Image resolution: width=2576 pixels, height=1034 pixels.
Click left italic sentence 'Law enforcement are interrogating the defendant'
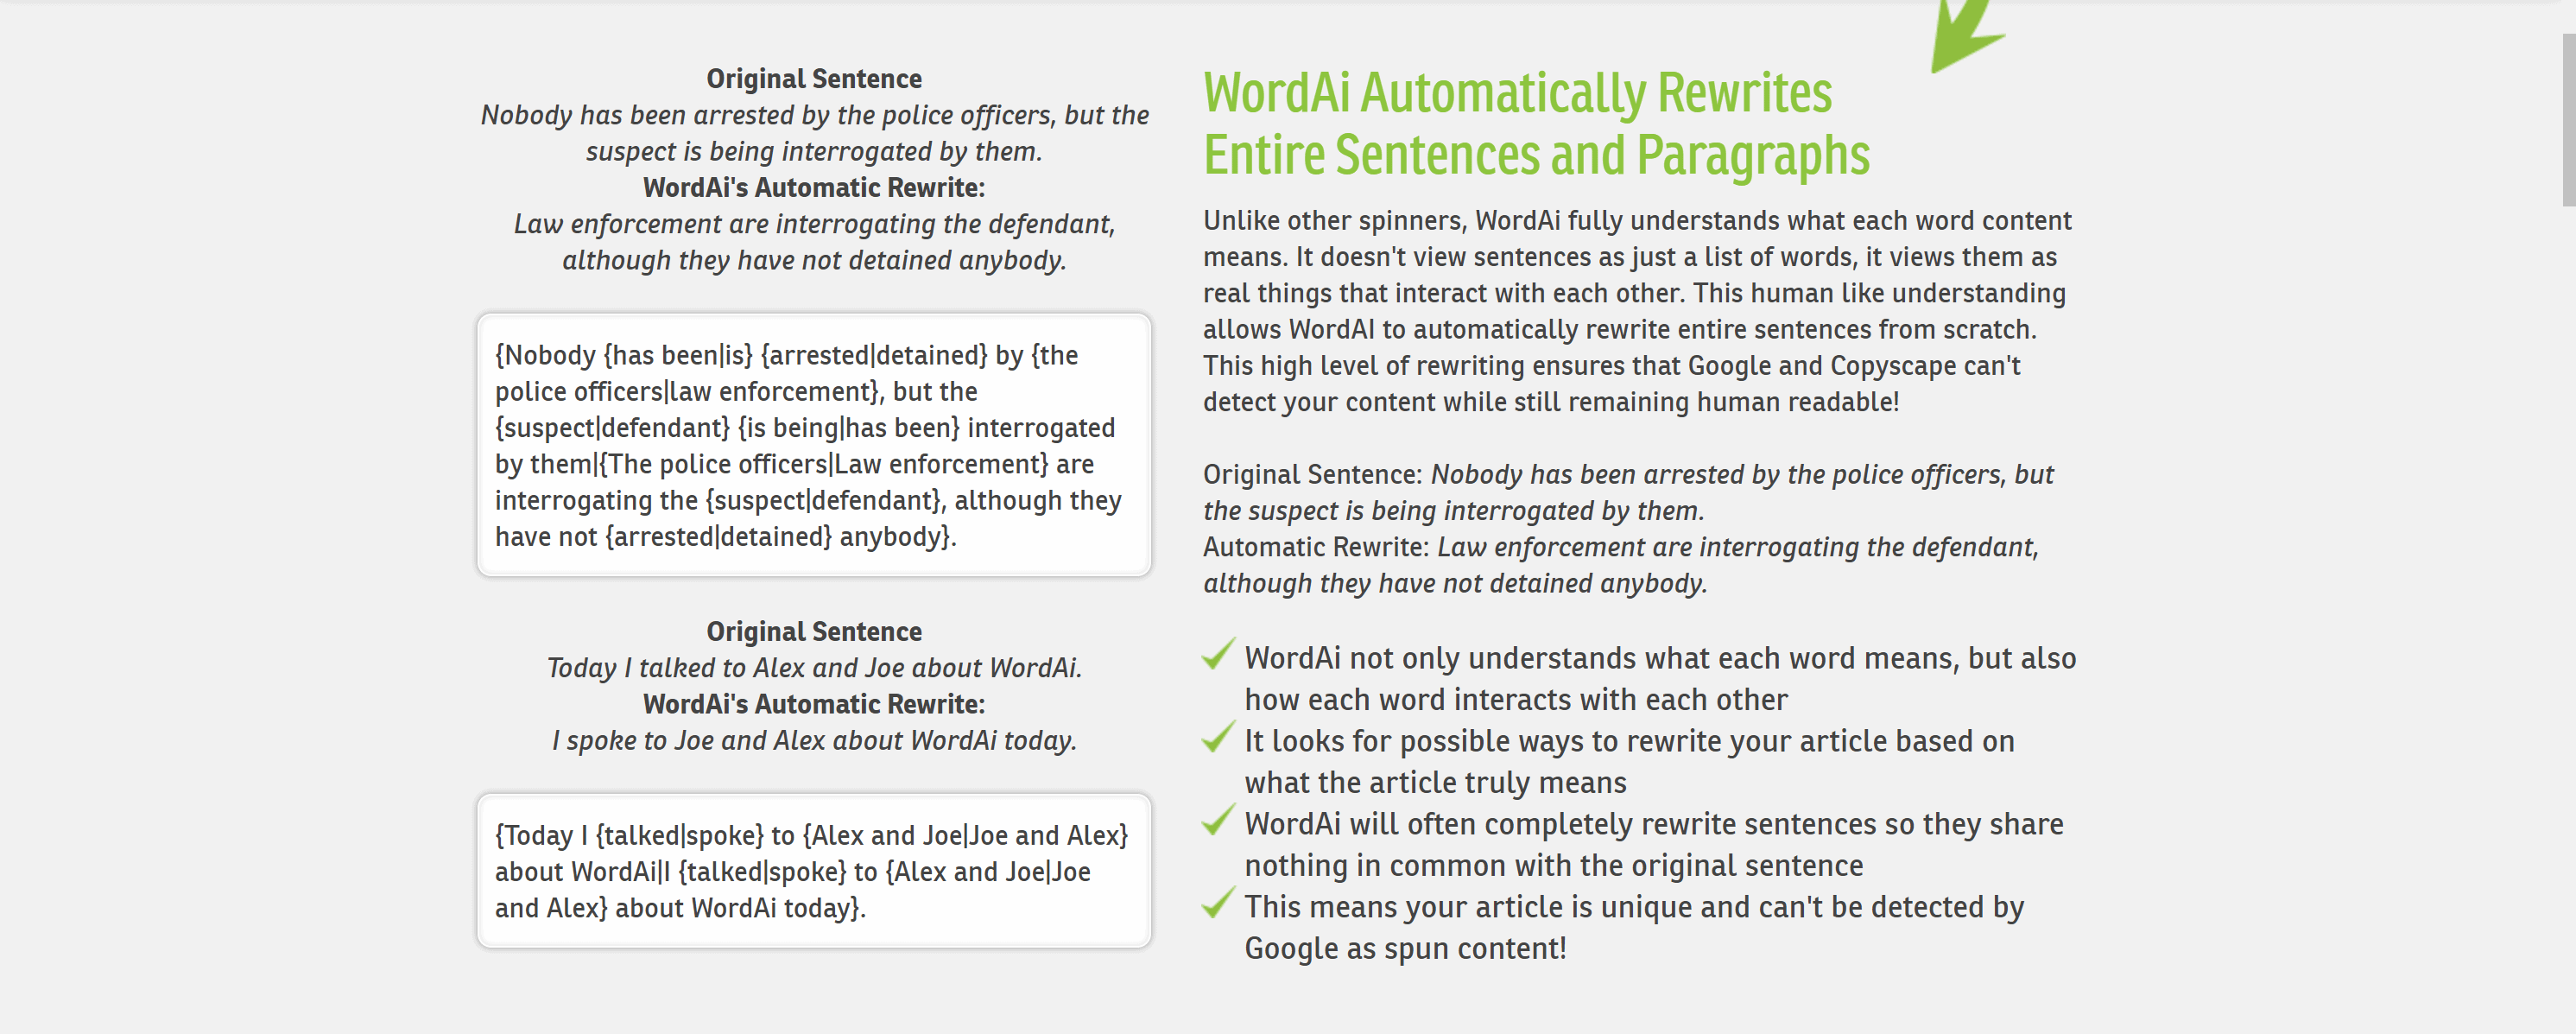tap(814, 242)
